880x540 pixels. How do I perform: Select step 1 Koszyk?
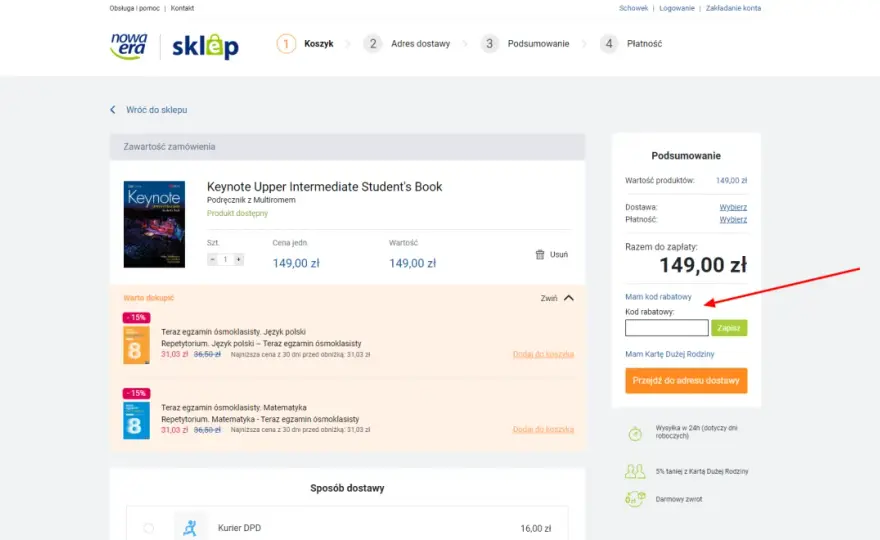[305, 44]
